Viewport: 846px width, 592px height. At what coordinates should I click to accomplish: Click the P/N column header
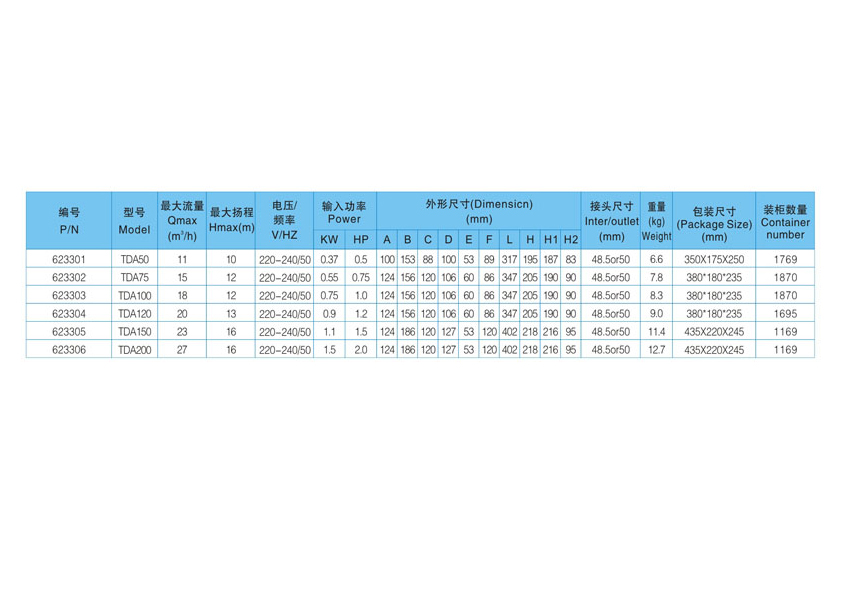(69, 221)
